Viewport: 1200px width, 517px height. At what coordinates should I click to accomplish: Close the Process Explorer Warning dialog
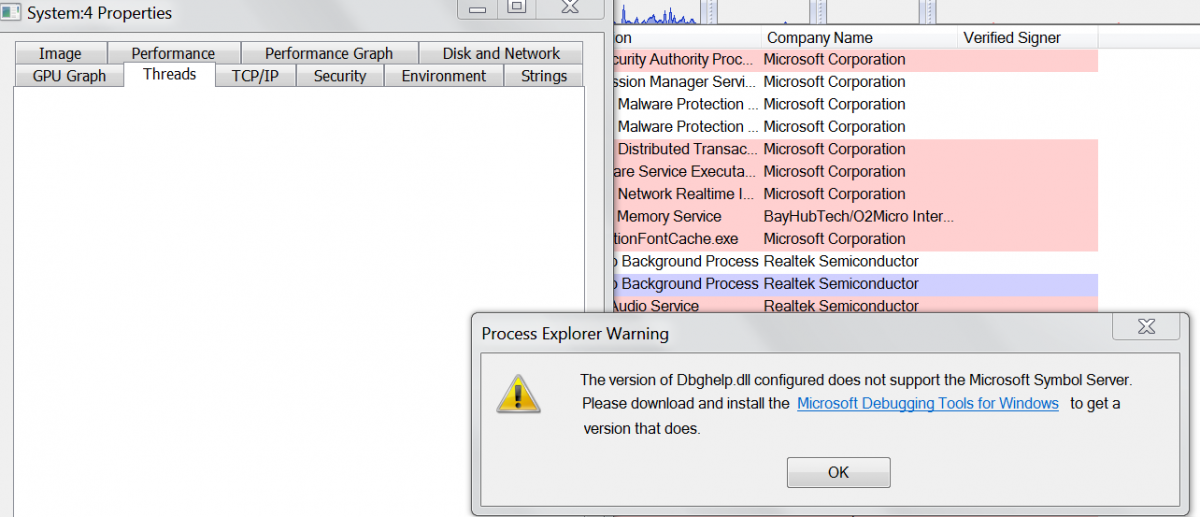pyautogui.click(x=1146, y=328)
